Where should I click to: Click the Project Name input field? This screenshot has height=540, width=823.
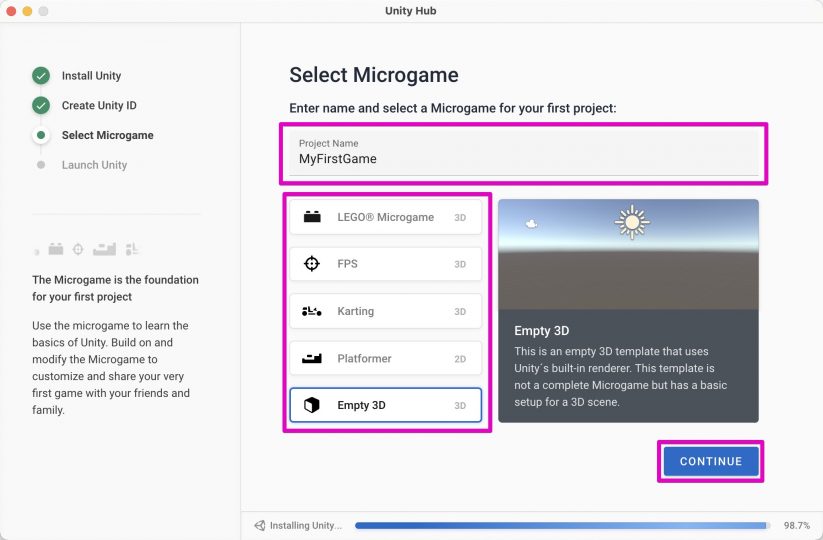[x=523, y=153]
